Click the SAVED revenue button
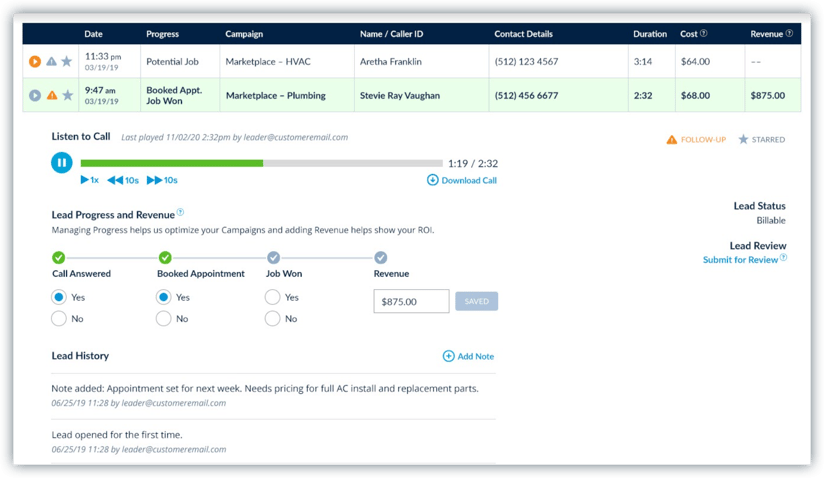Viewport: 824px width, 478px height. pyautogui.click(x=477, y=301)
